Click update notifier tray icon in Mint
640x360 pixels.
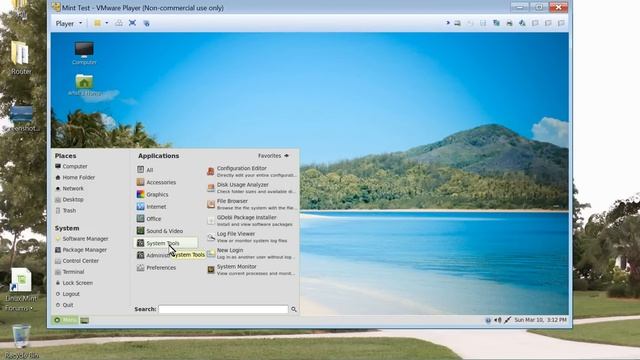click(x=488, y=320)
